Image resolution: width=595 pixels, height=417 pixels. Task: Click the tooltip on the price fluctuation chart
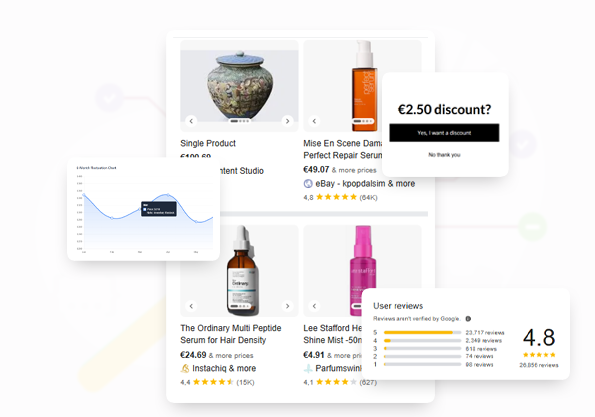[159, 209]
